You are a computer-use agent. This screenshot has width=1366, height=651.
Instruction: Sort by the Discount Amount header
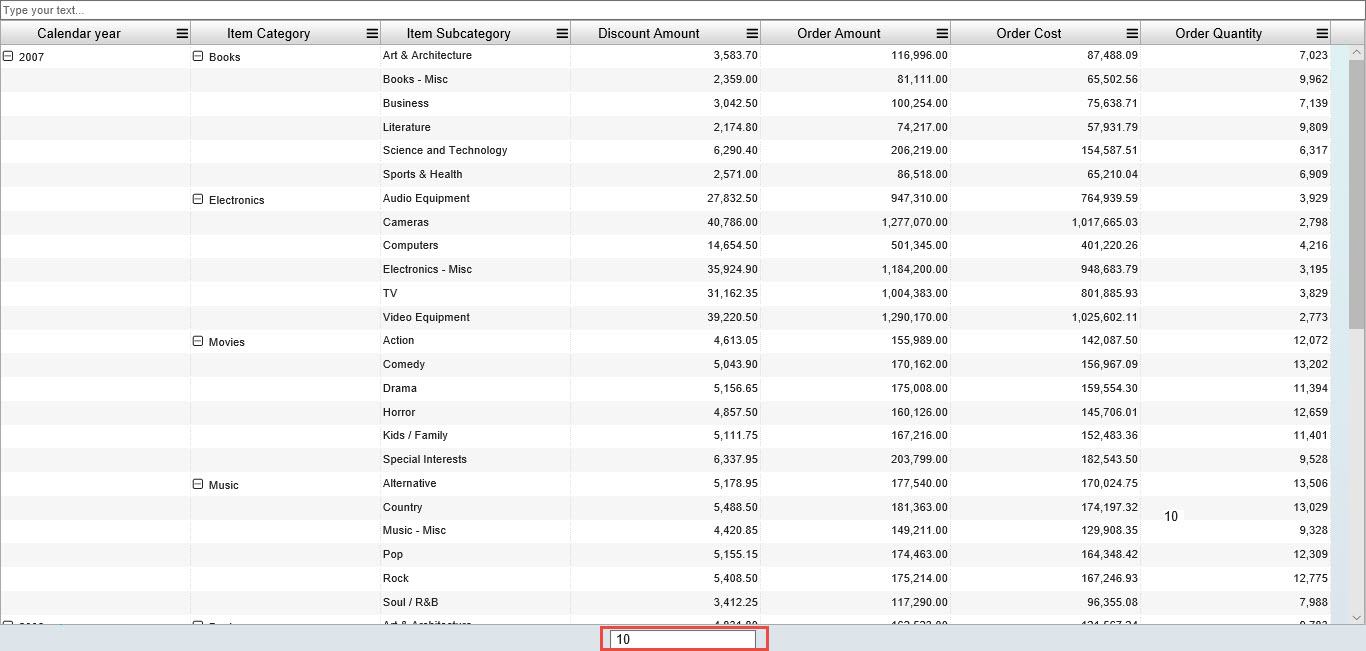point(648,33)
